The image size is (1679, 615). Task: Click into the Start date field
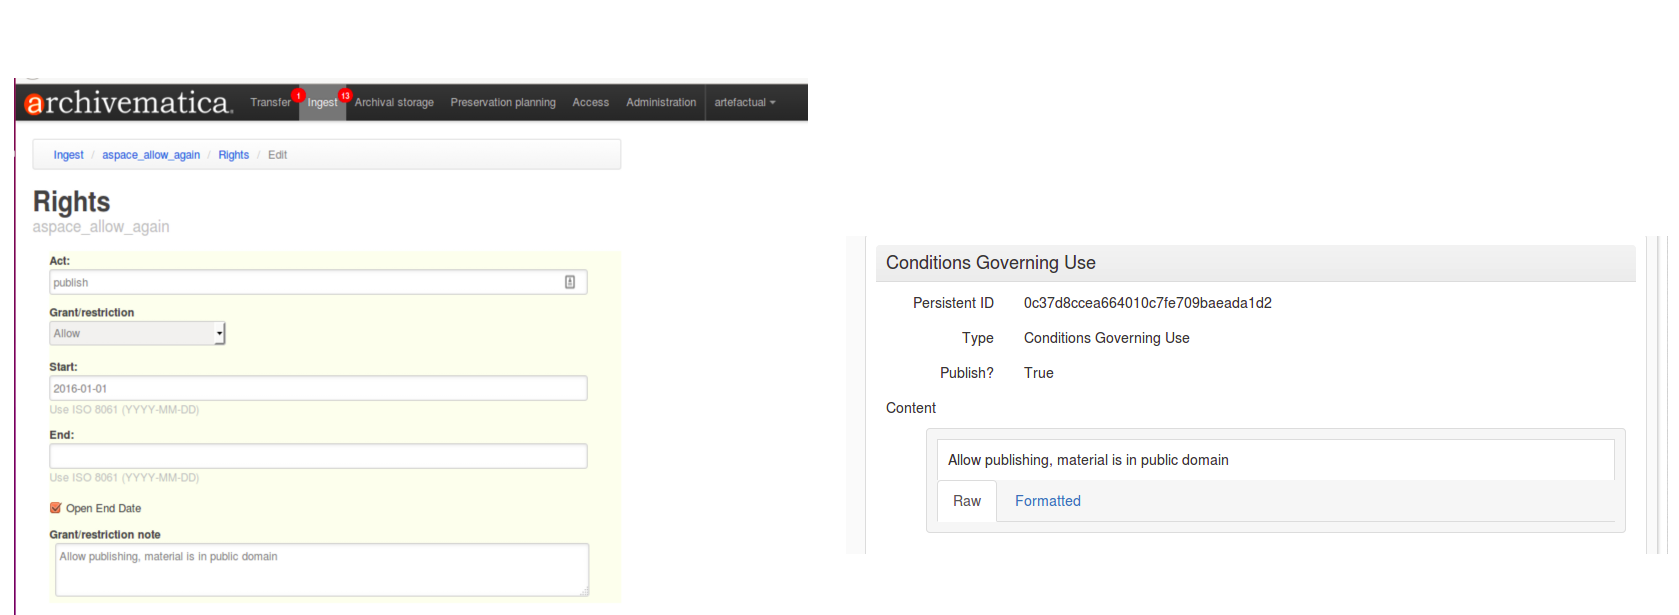pos(318,388)
